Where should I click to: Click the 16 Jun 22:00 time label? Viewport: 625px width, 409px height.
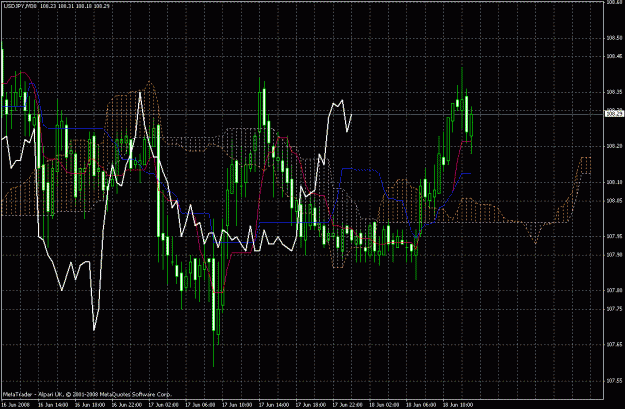click(126, 405)
